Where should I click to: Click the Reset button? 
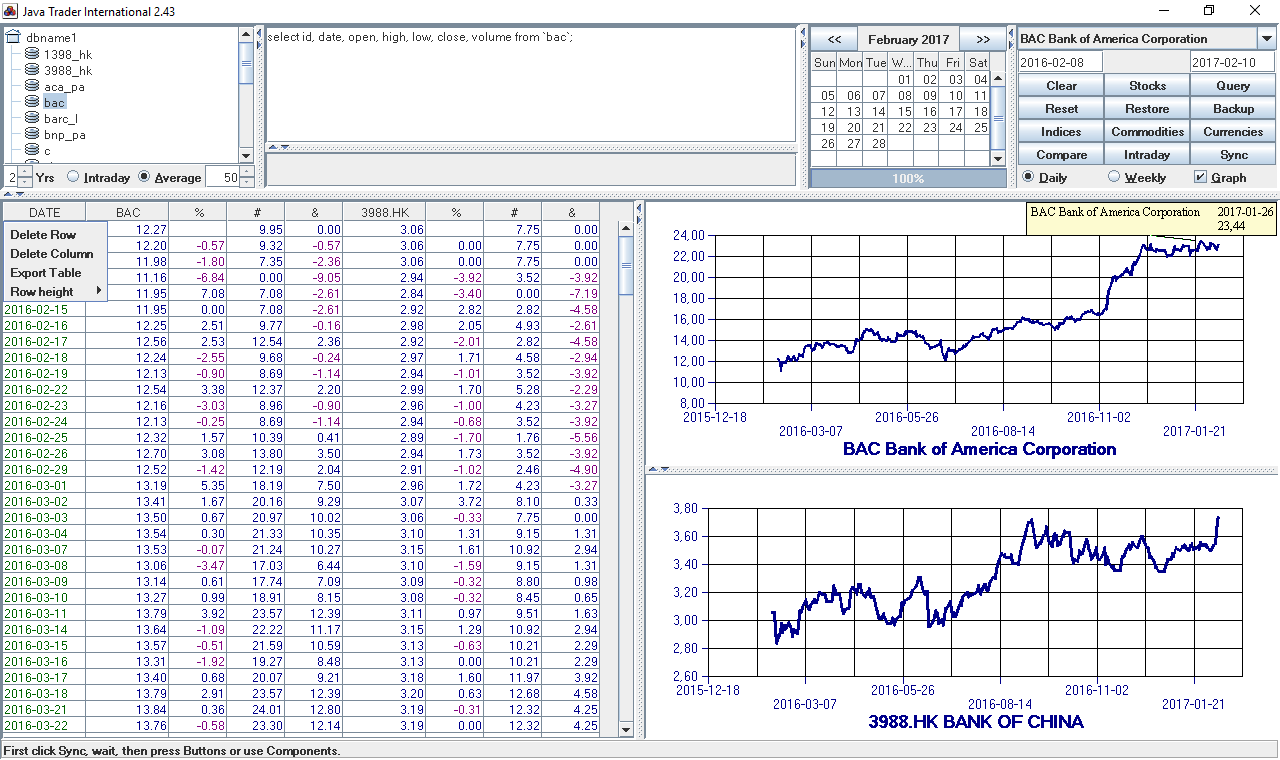pyautogui.click(x=1061, y=109)
